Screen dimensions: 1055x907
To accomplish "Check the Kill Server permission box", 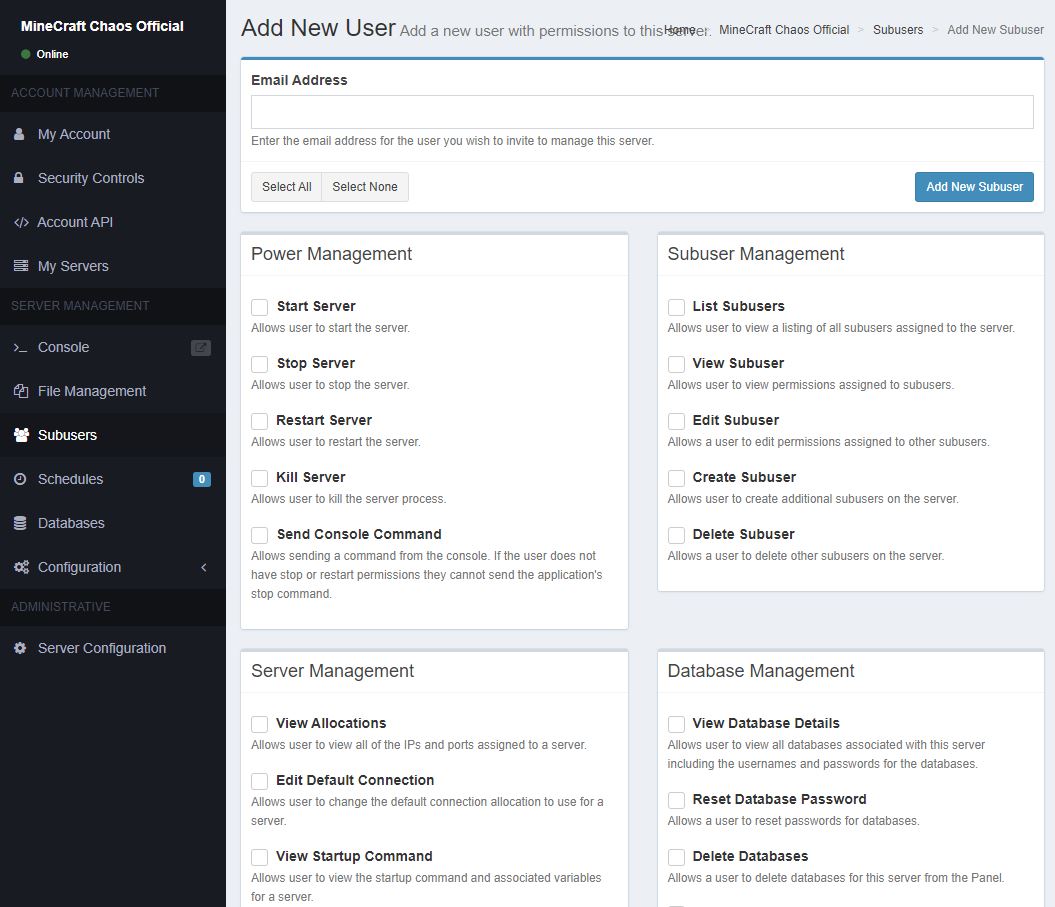I will point(260,478).
